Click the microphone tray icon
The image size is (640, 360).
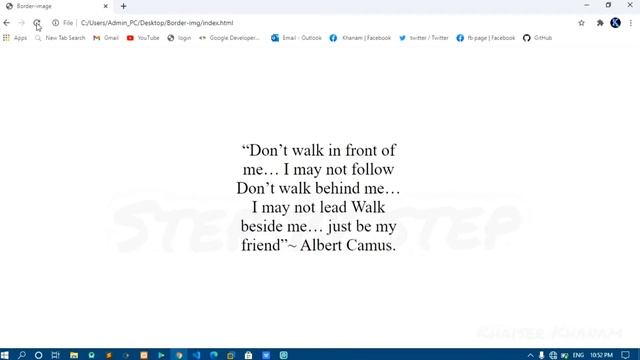[x=541, y=355]
